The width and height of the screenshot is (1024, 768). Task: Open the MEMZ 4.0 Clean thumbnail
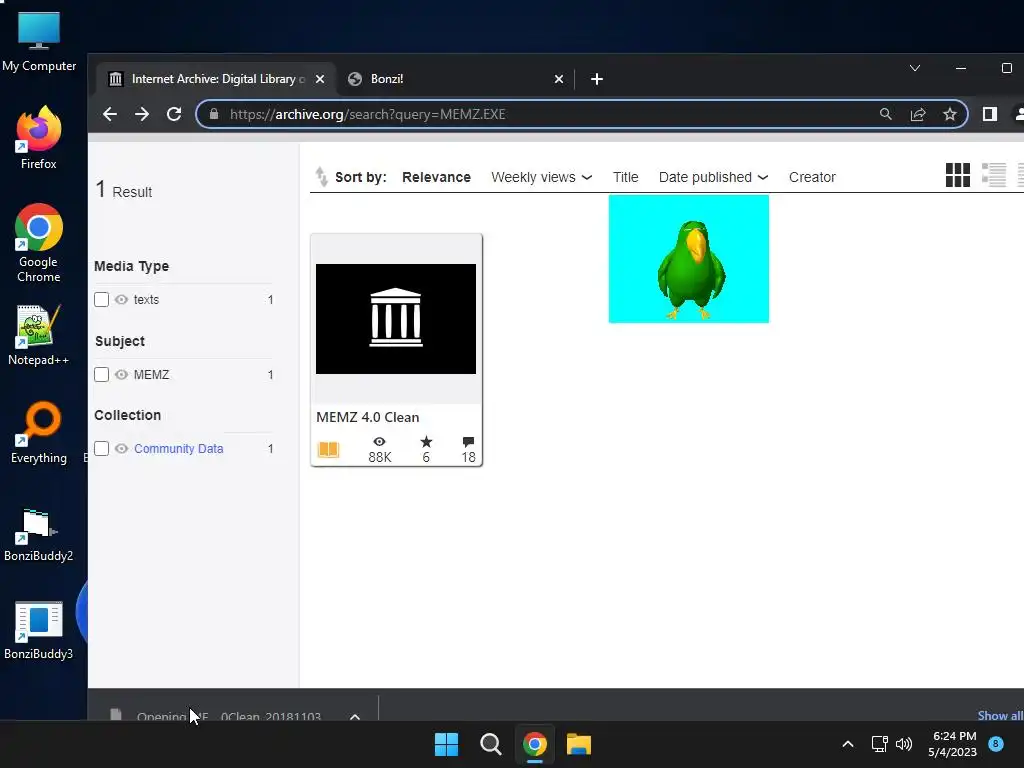point(396,319)
